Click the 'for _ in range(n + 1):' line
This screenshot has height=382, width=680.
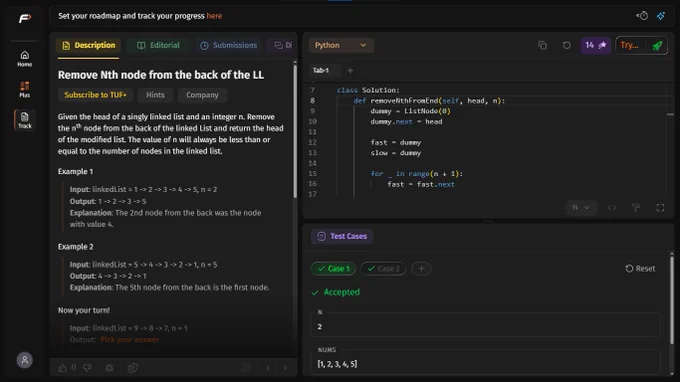417,173
